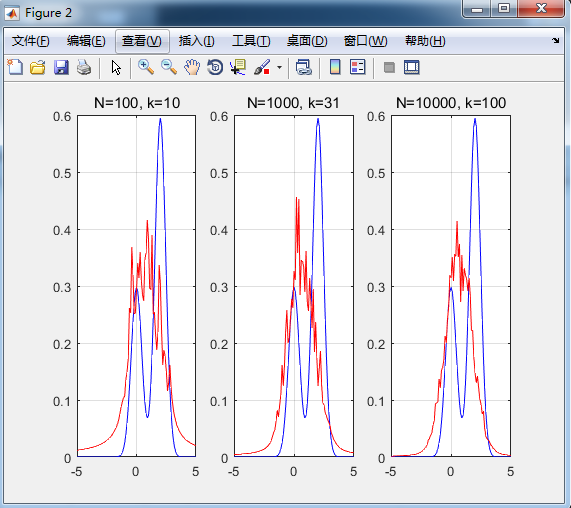Select the Edit Plot arrow tool
571x508 pixels.
(116, 68)
